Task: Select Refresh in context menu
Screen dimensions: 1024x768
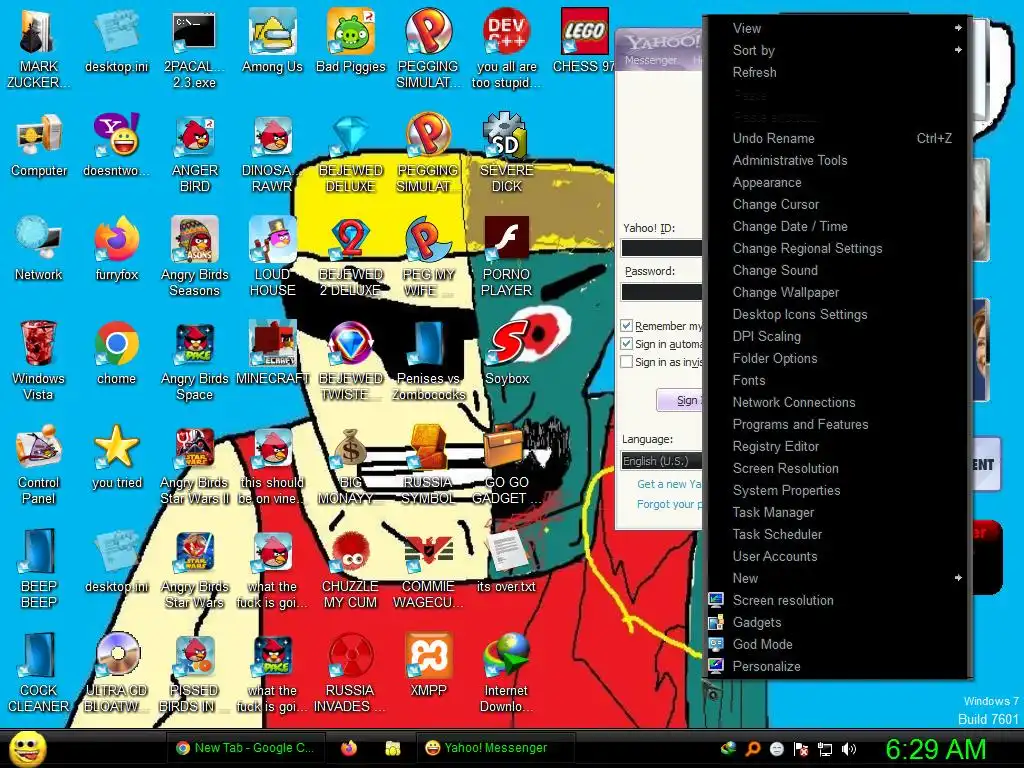Action: click(x=839, y=72)
